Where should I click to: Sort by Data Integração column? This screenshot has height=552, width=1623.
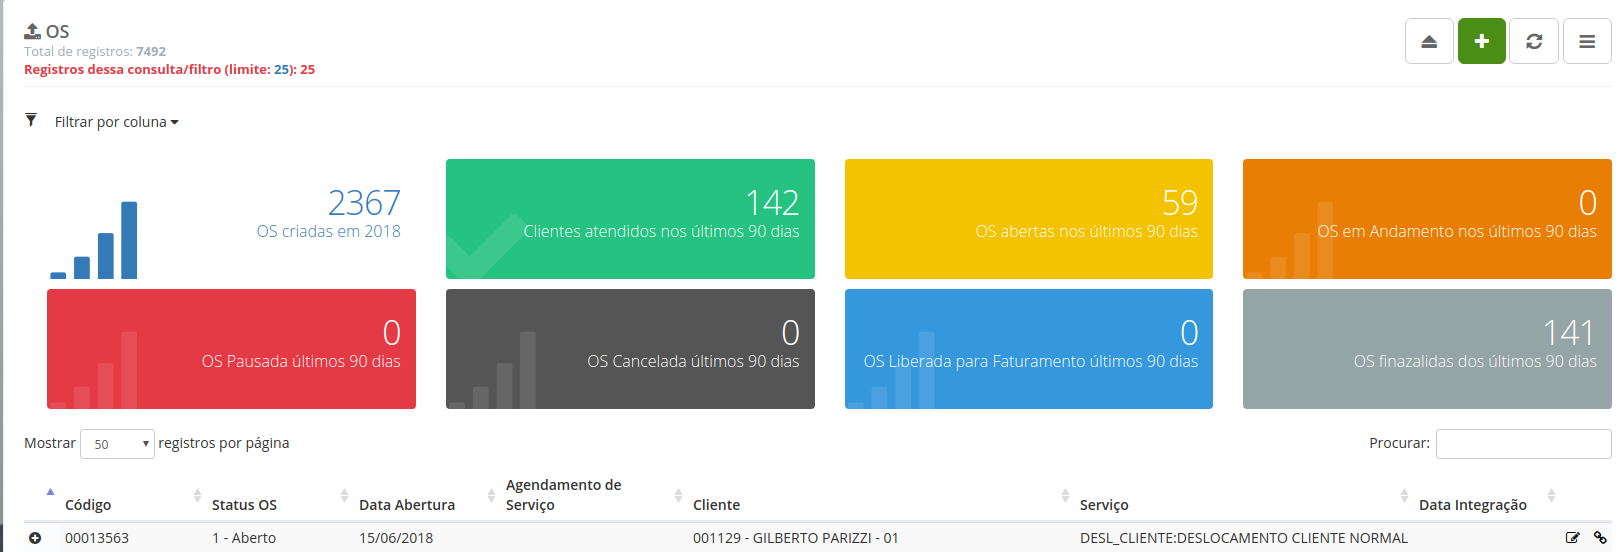1472,505
